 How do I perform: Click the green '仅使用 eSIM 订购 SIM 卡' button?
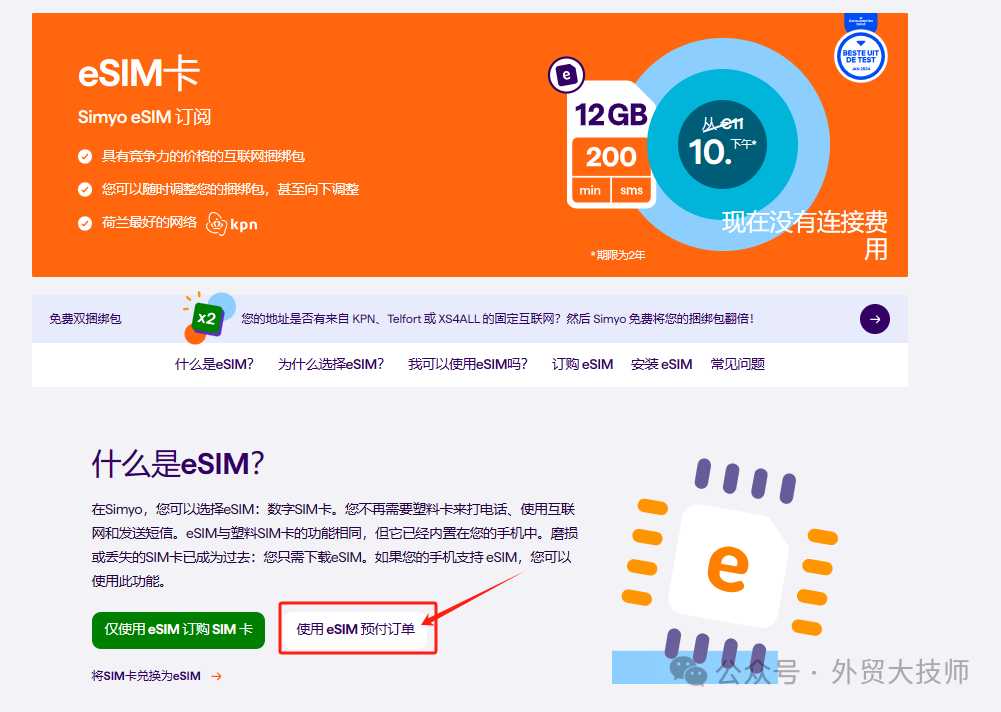point(178,630)
